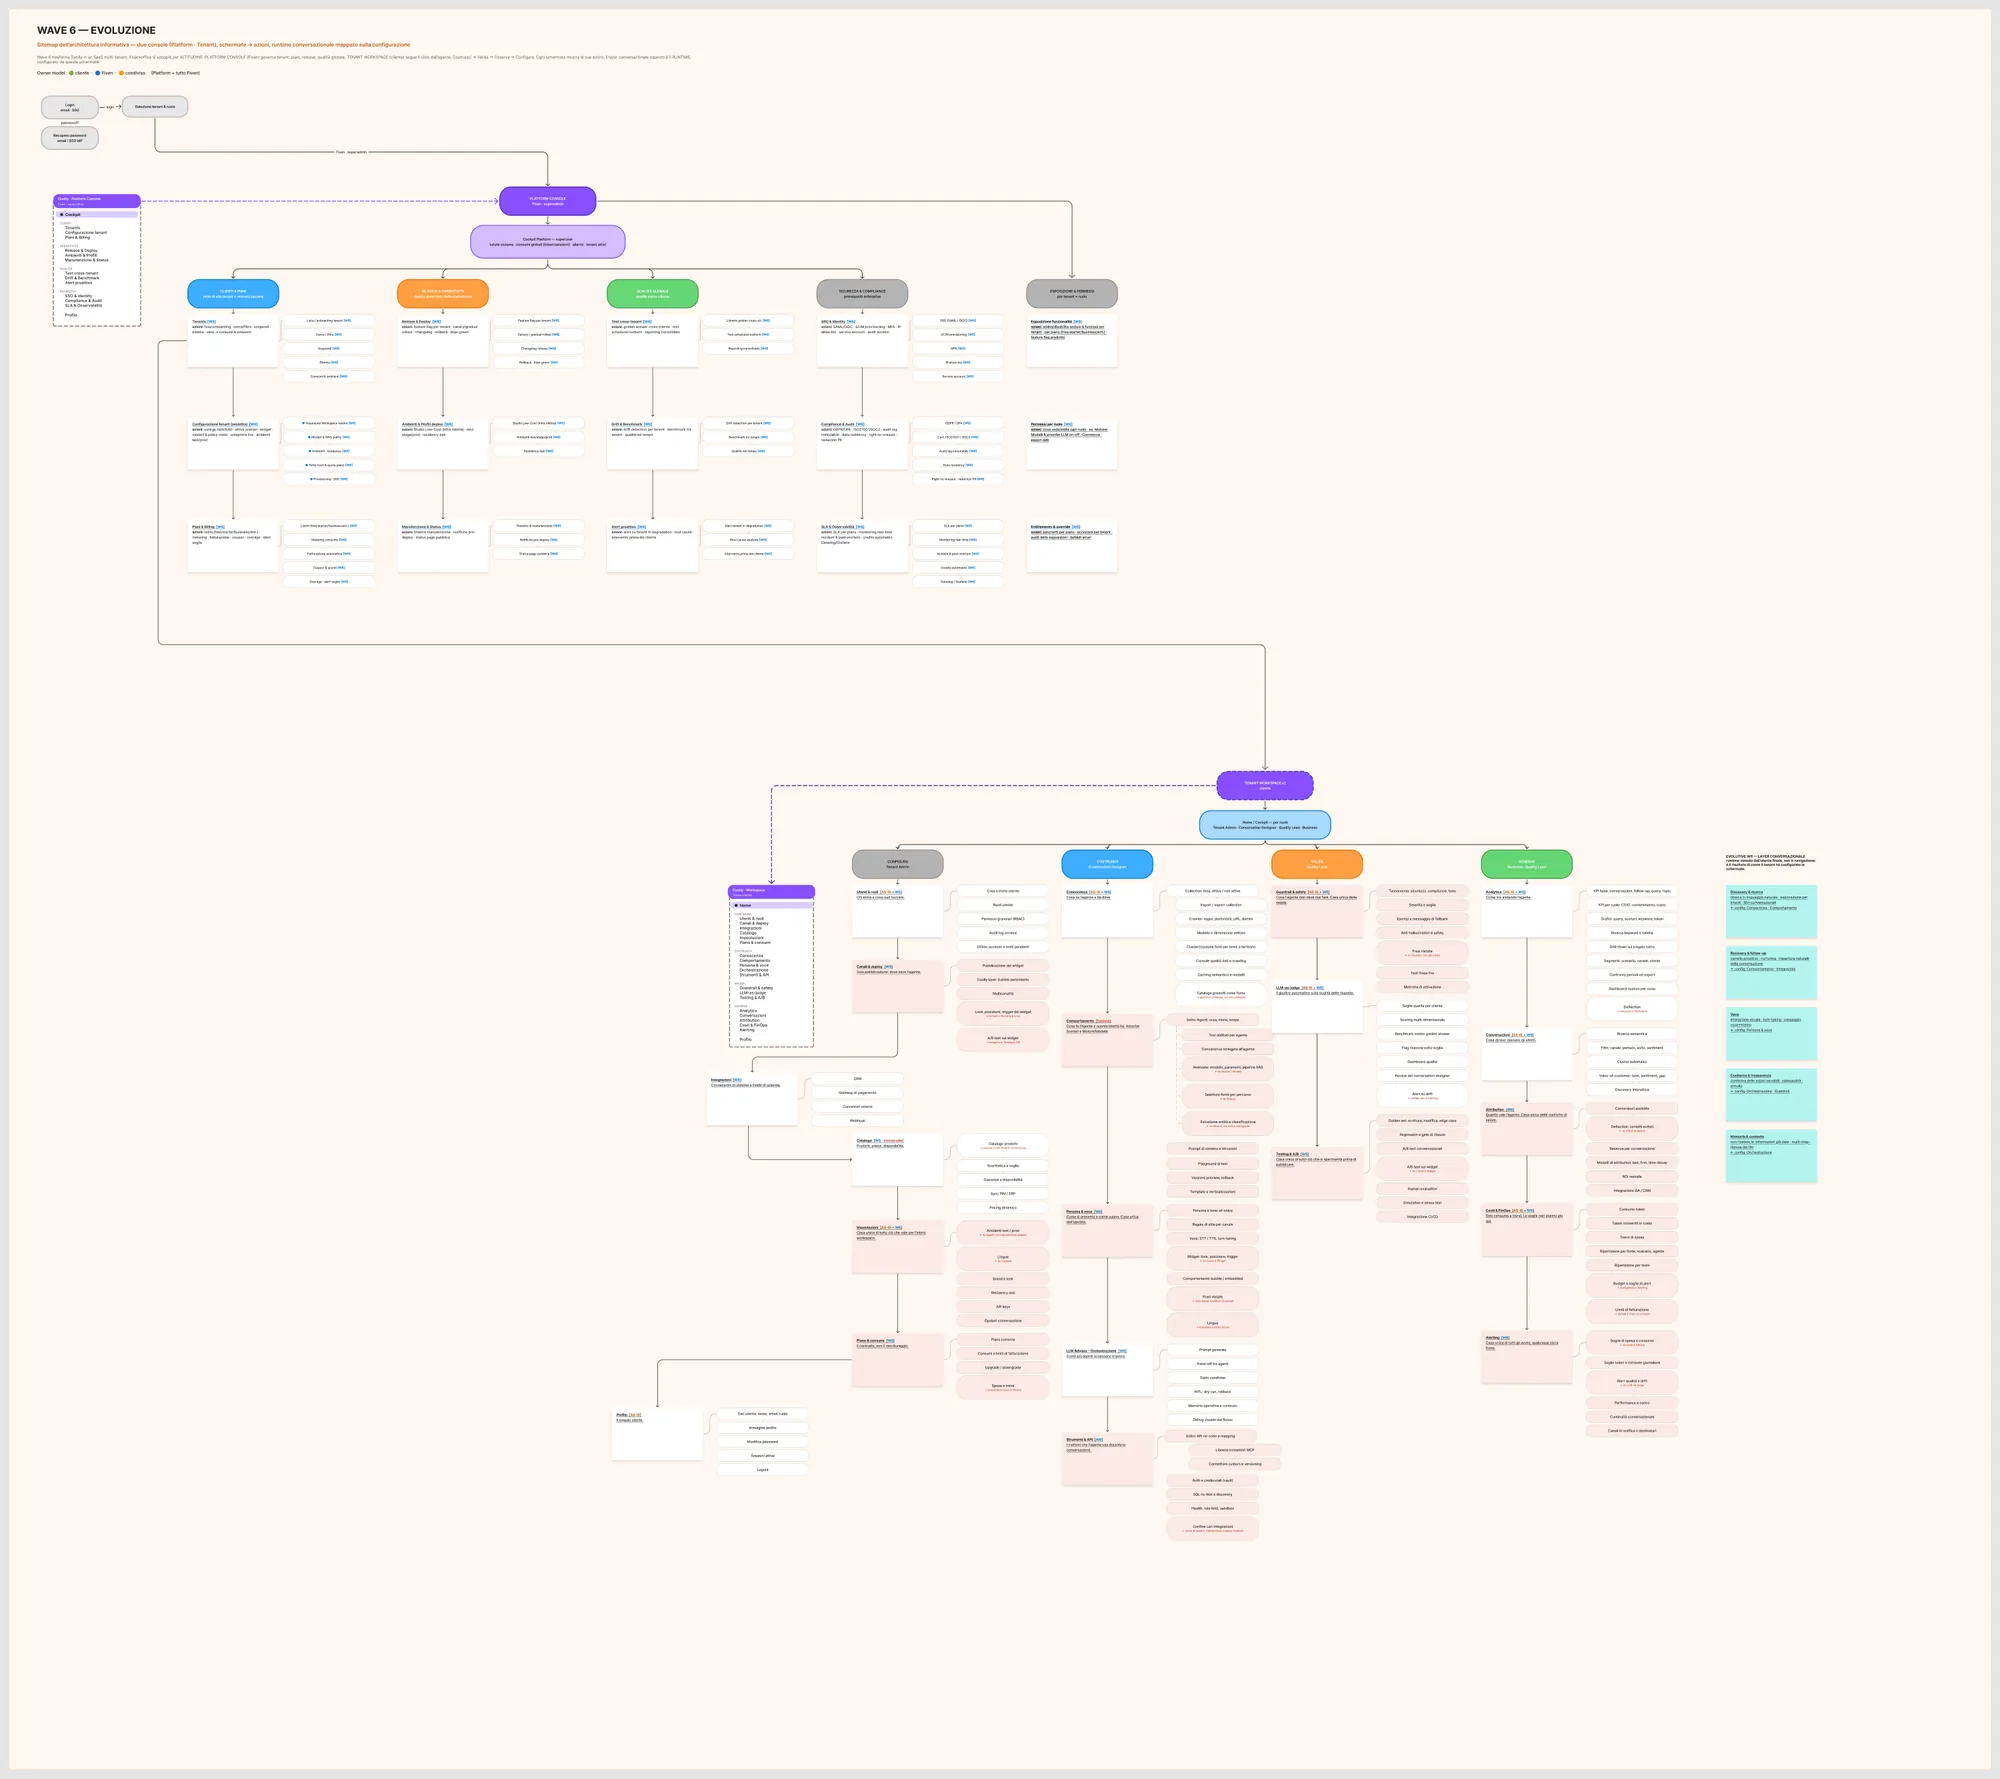Select the Home / Cockpit — per ruolo node
Viewport: 2000px width, 1779px height.
[1265, 825]
